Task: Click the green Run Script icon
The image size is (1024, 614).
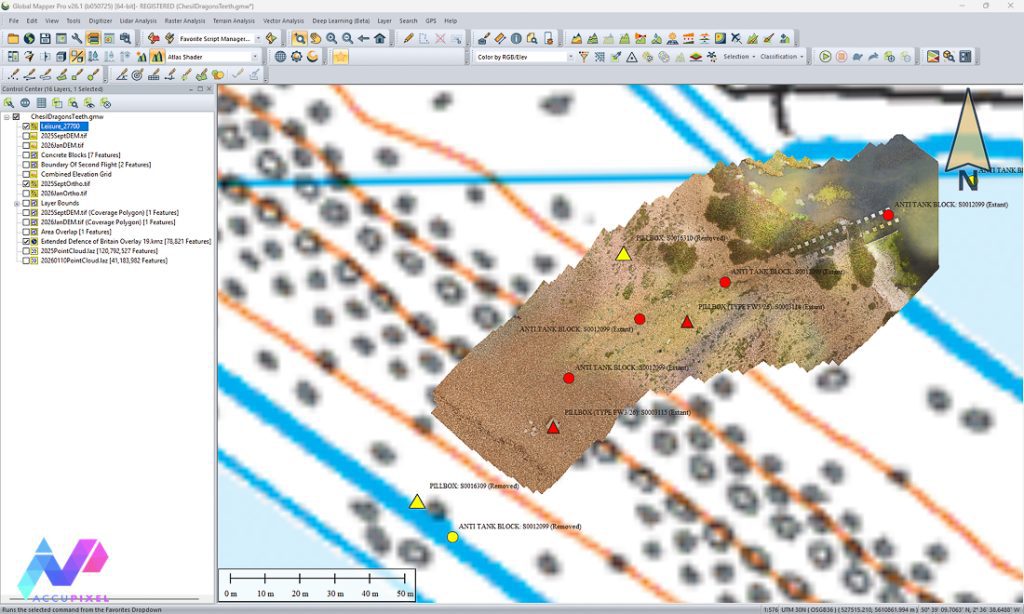Action: 825,57
